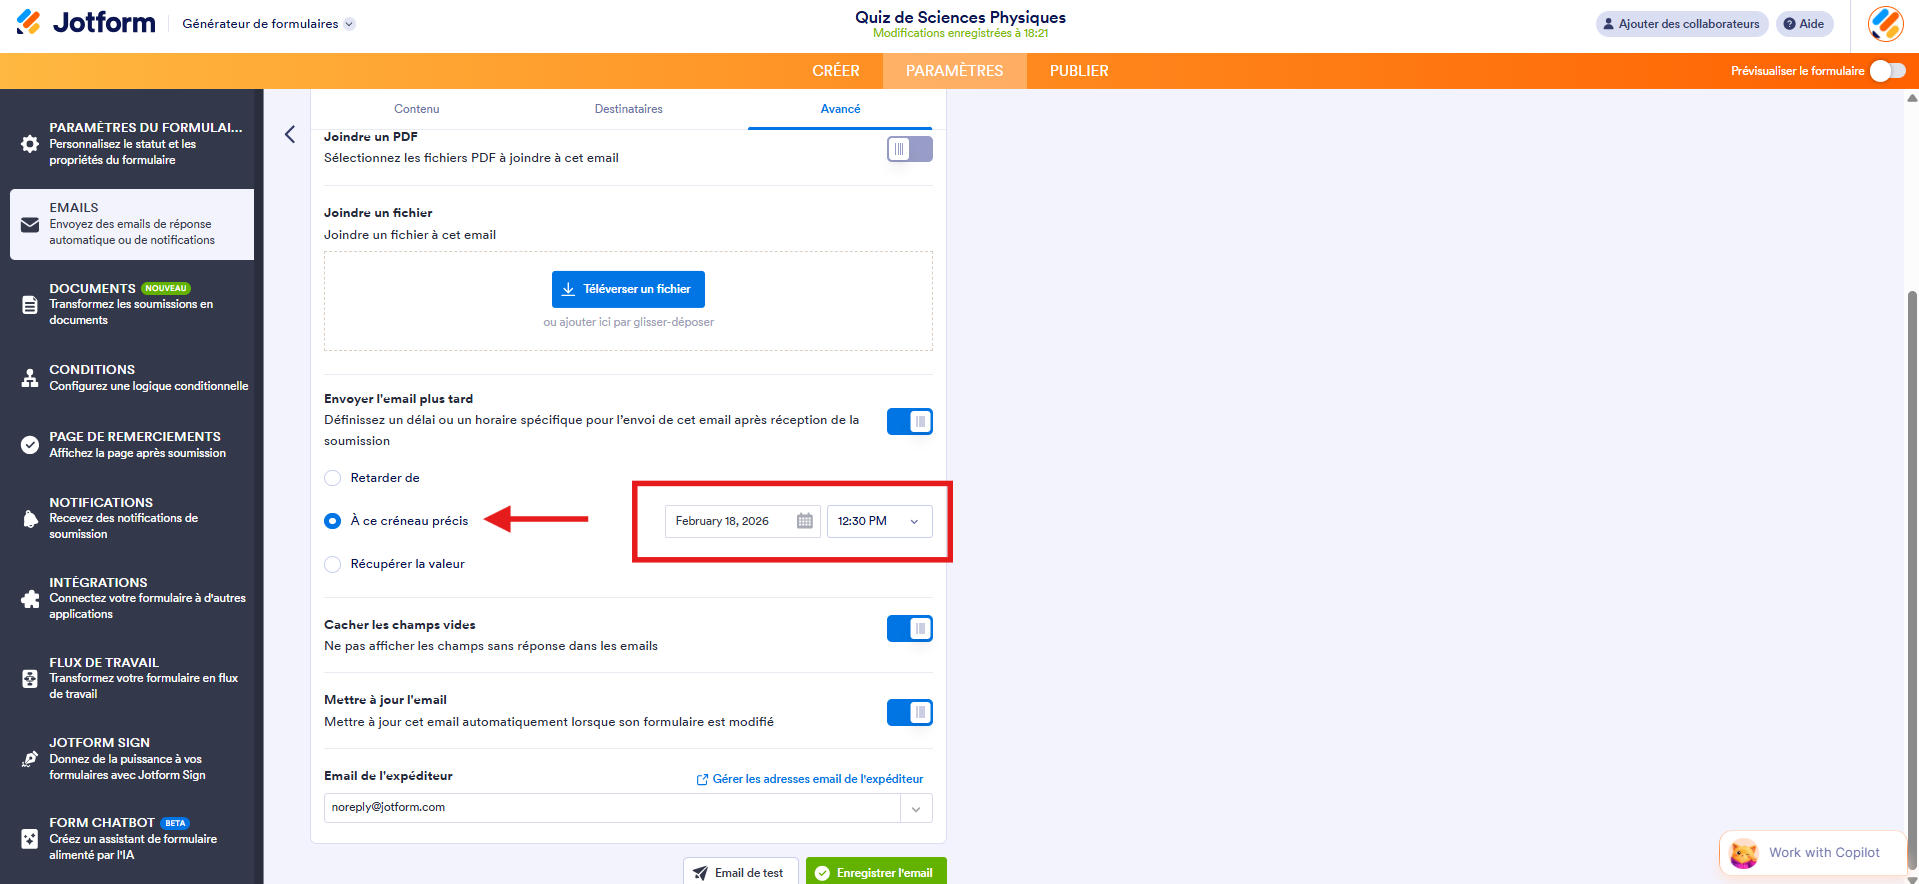Open the user avatar profile menu
This screenshot has height=884, width=1919.
1885,24
